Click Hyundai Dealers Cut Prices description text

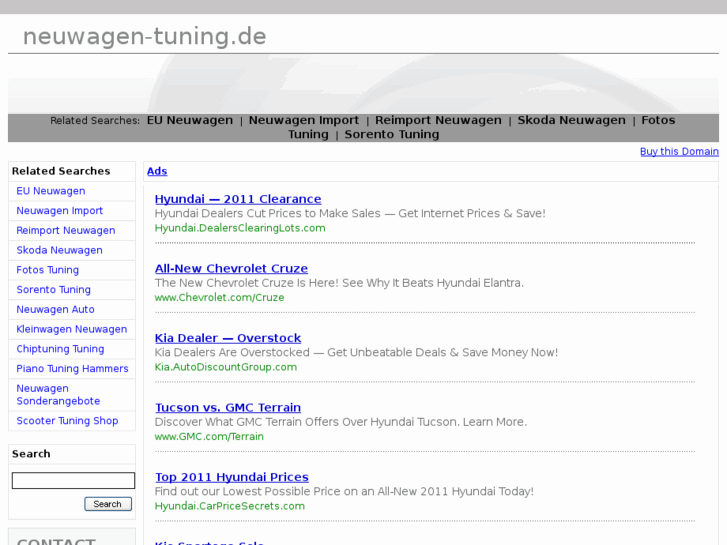pyautogui.click(x=350, y=213)
